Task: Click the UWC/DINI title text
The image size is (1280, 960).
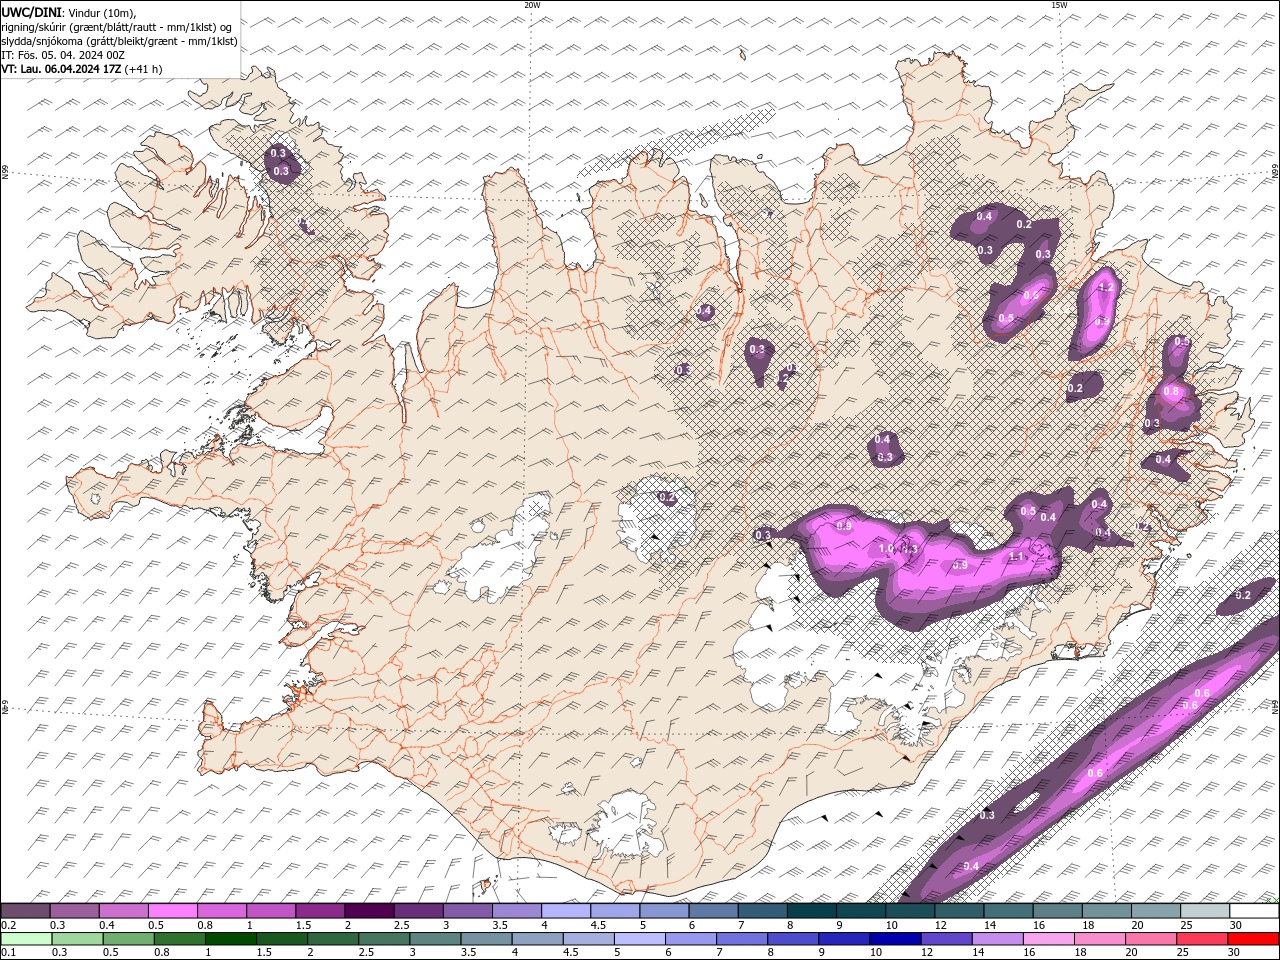Action: click(x=31, y=12)
